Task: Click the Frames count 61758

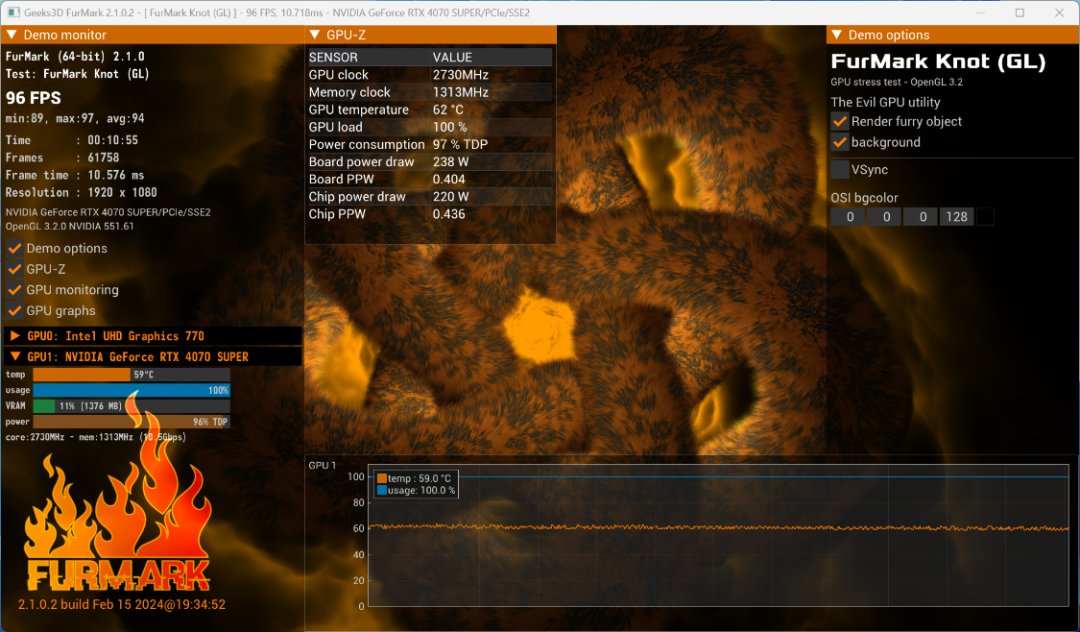Action: [x=103, y=158]
